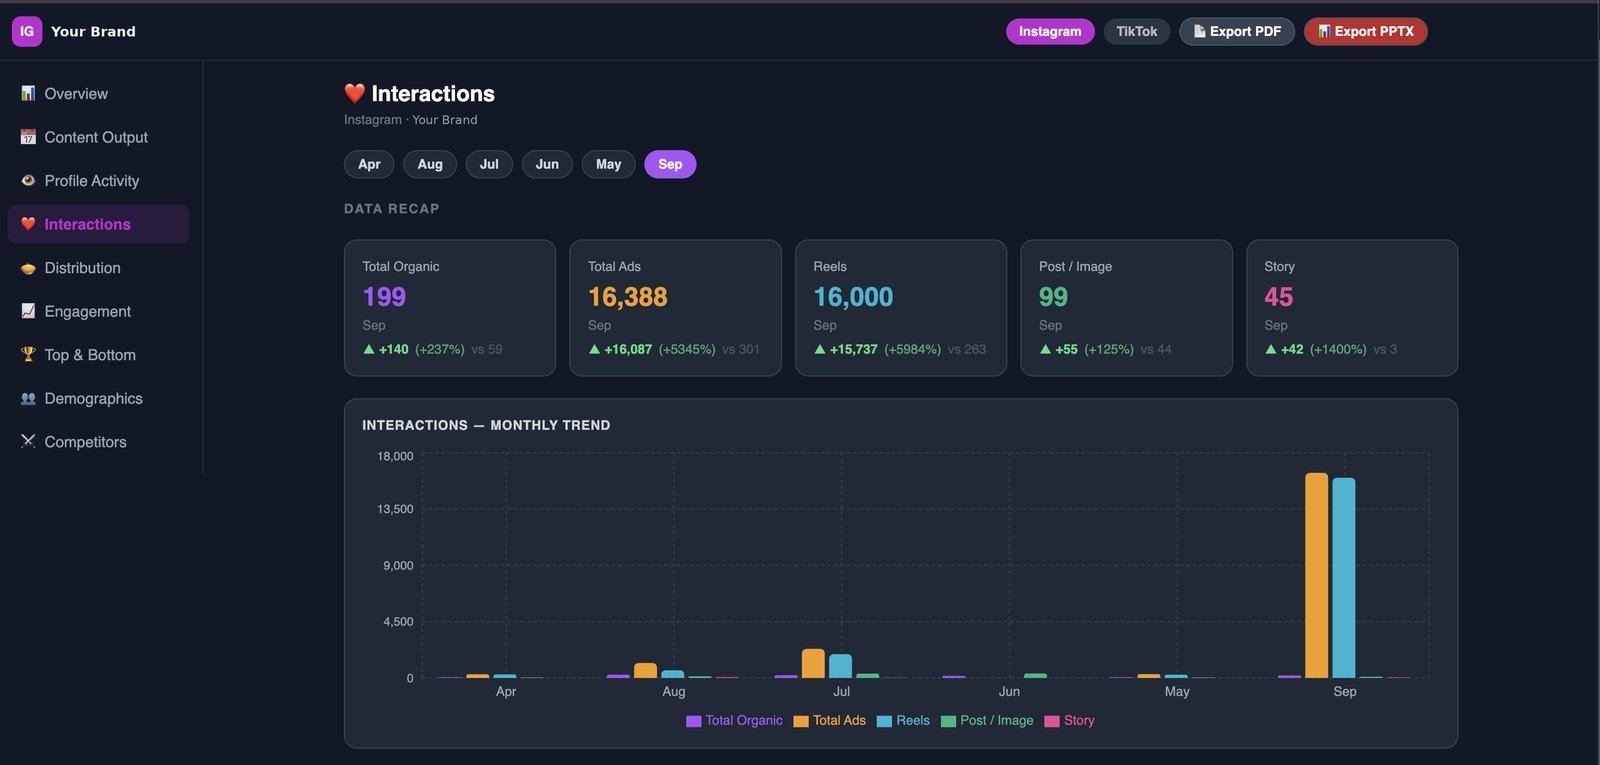
Task: Click the Total Ads 16,388 card
Action: click(675, 308)
